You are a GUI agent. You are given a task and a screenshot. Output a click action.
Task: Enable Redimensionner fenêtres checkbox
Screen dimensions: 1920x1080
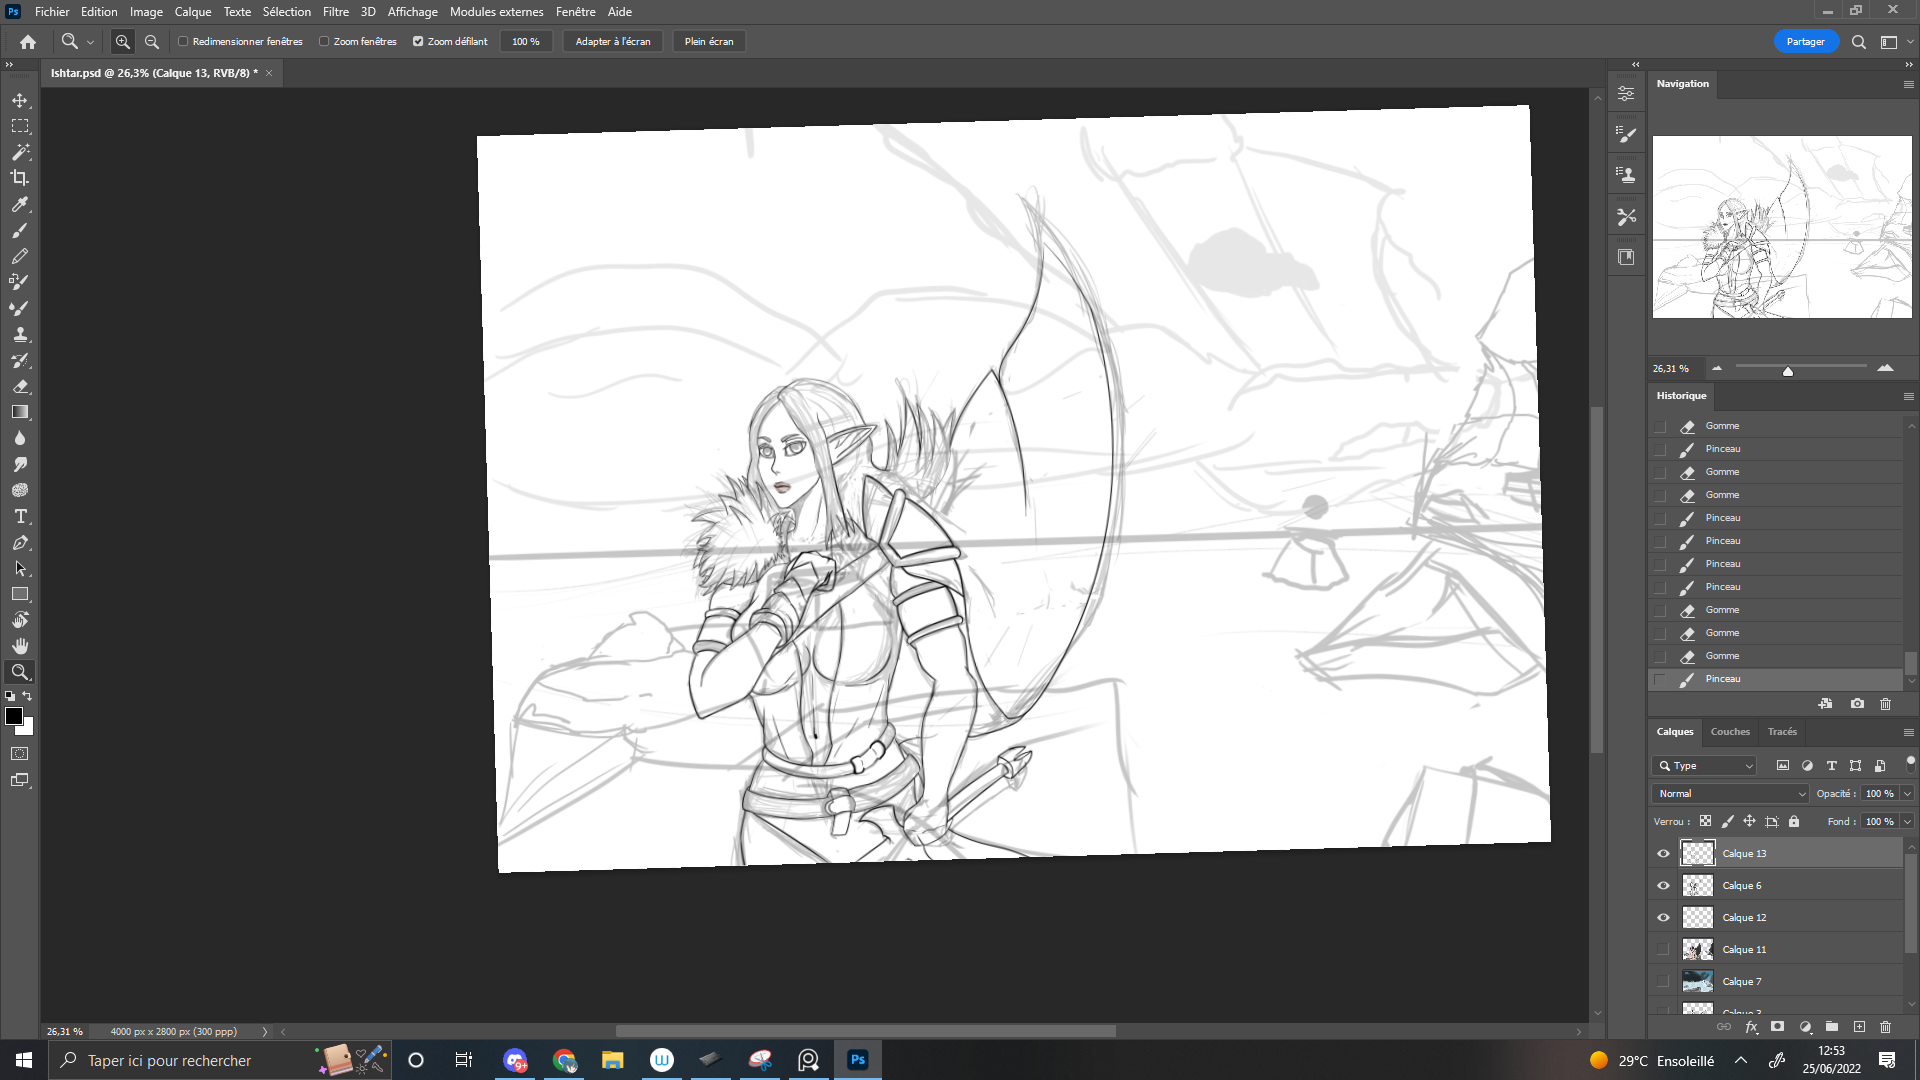[x=183, y=42]
